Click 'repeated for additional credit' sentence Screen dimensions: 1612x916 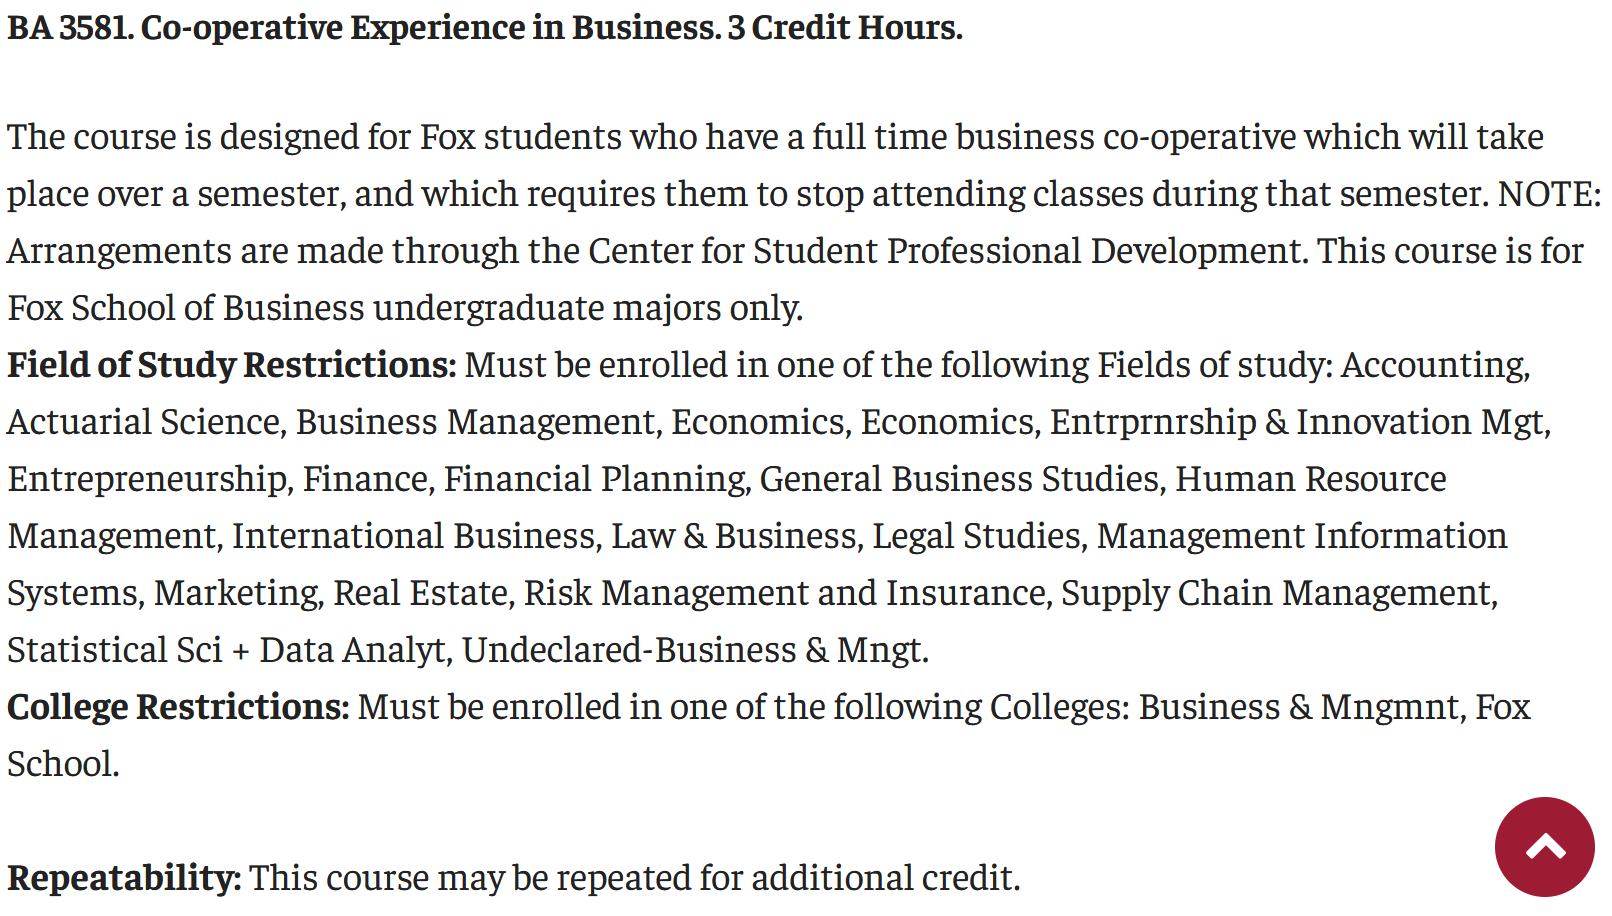pos(787,878)
